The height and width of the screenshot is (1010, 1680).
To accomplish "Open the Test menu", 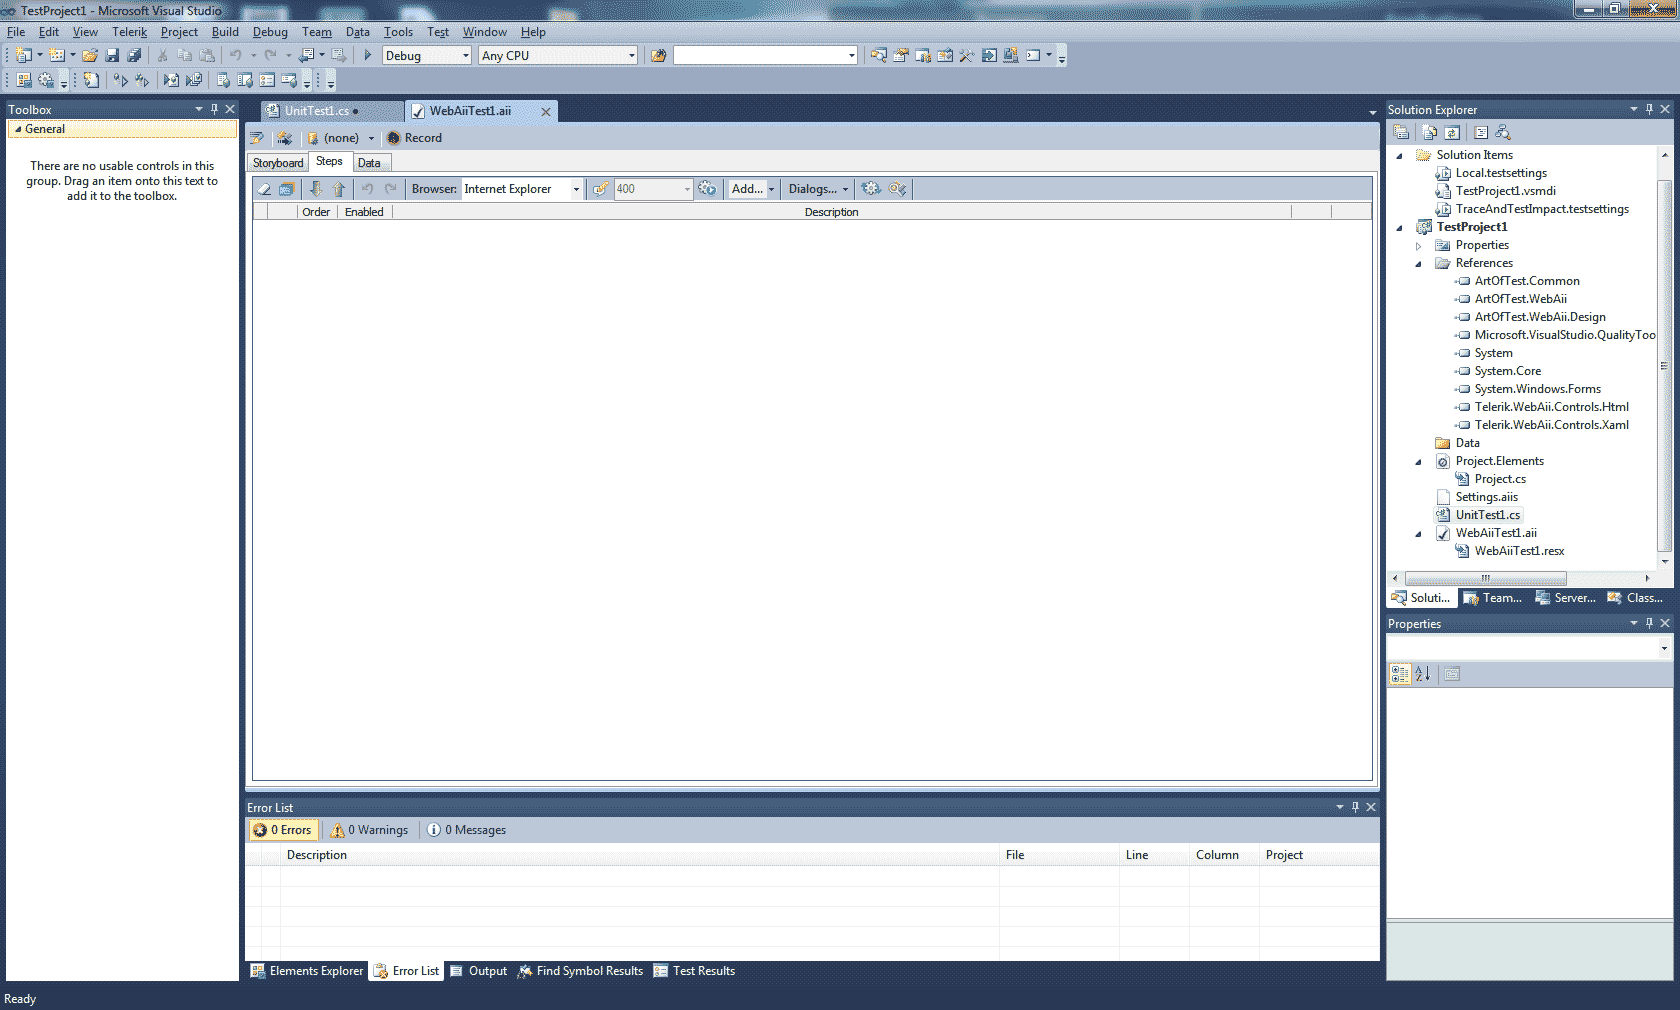I will pyautogui.click(x=438, y=32).
